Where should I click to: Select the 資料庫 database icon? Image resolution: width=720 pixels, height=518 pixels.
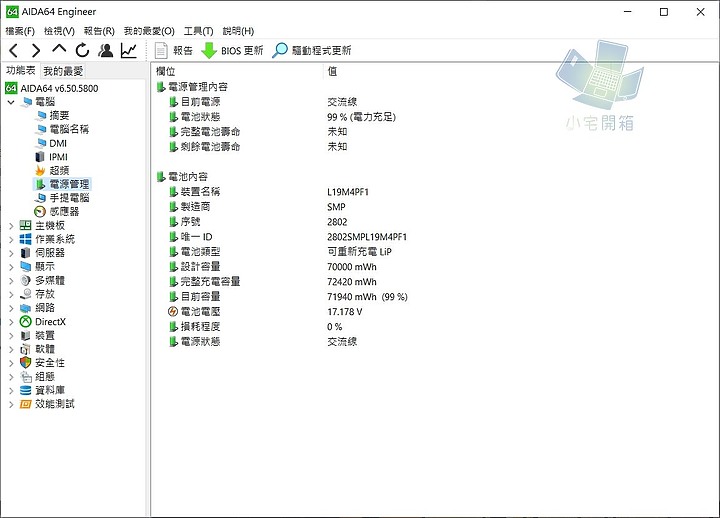[x=26, y=390]
